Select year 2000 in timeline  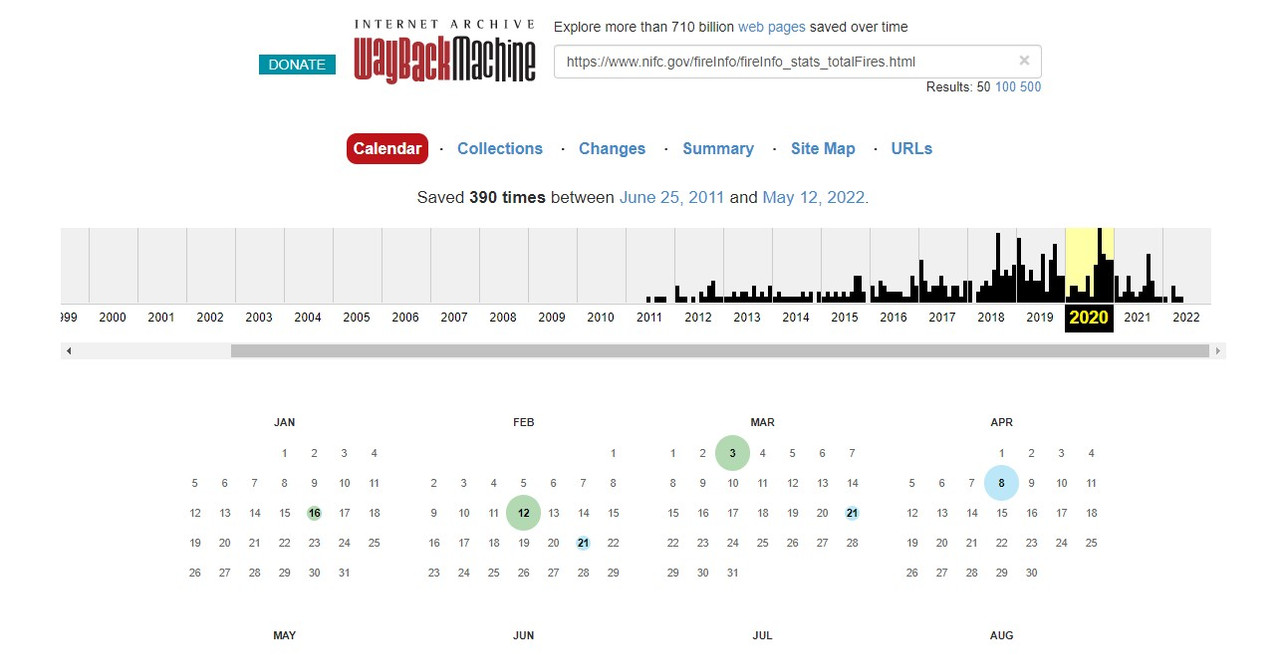pyautogui.click(x=113, y=317)
